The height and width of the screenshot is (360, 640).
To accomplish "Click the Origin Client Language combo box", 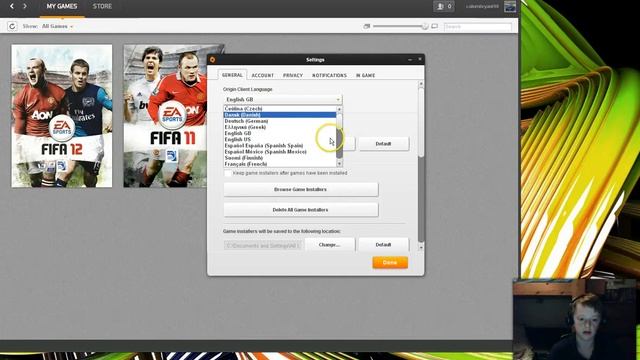I will click(x=283, y=99).
